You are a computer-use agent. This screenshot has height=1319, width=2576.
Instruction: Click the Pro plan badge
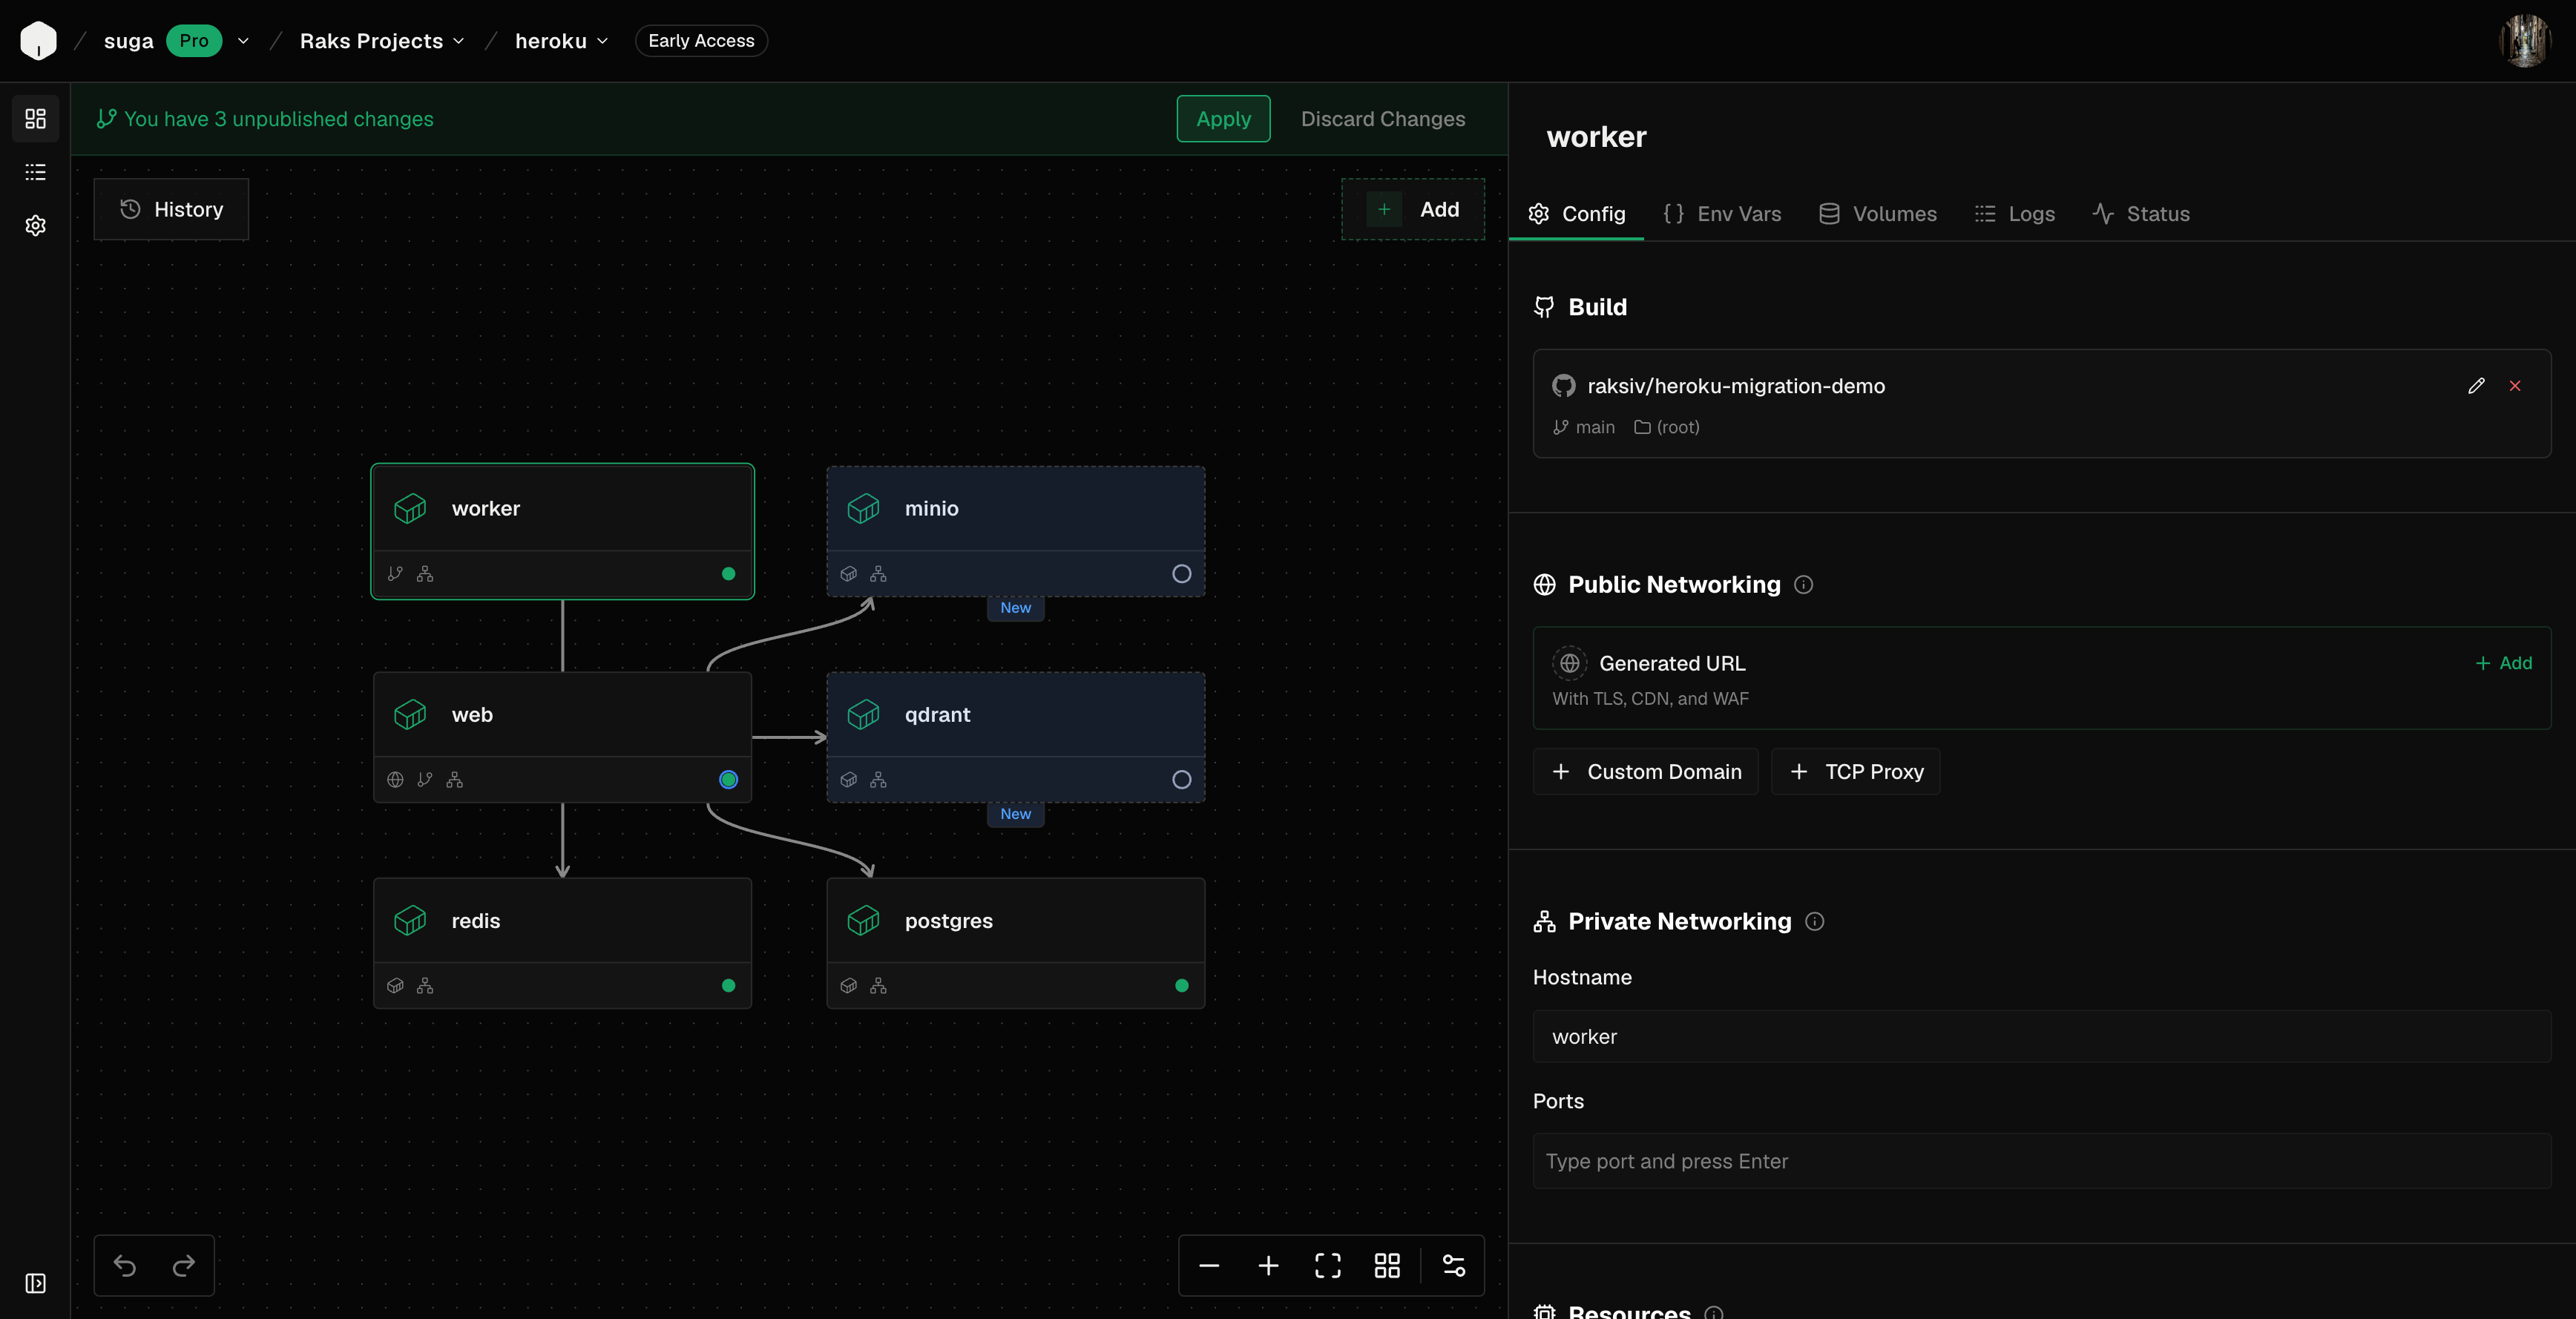click(x=194, y=41)
